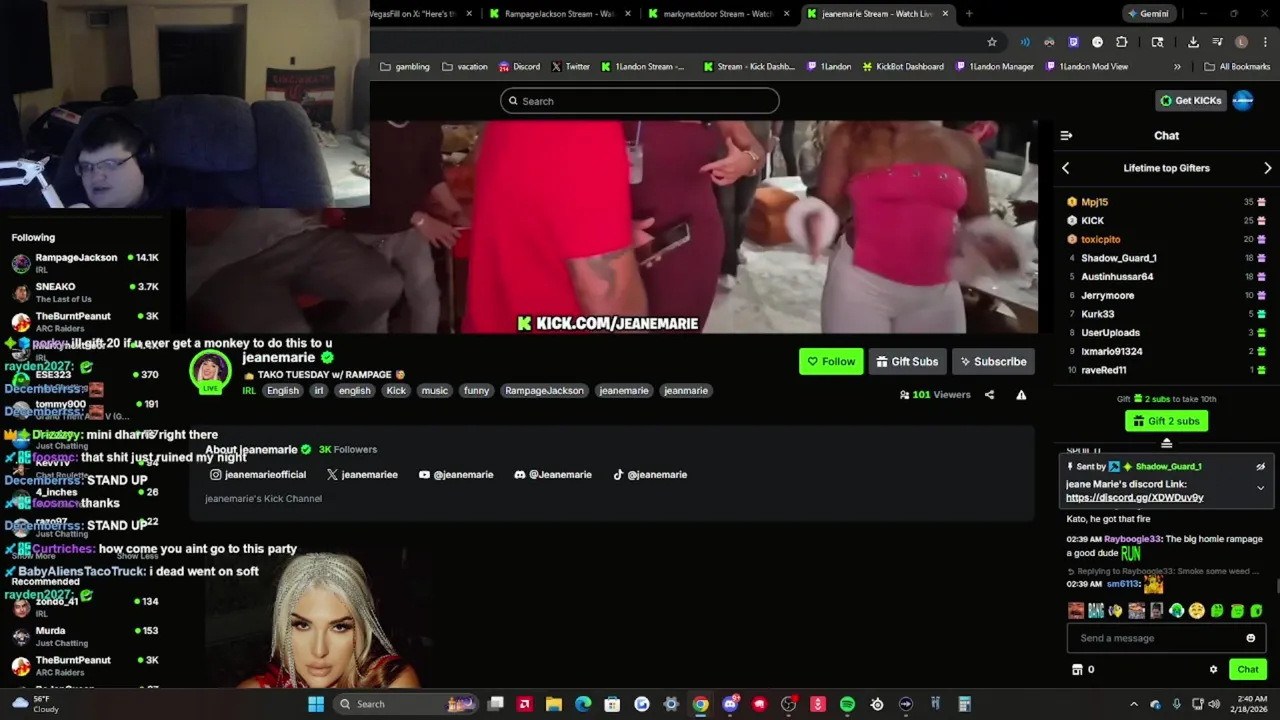Click in the Kick Search field
Screen dimensions: 1280x720
pyautogui.click(x=640, y=101)
